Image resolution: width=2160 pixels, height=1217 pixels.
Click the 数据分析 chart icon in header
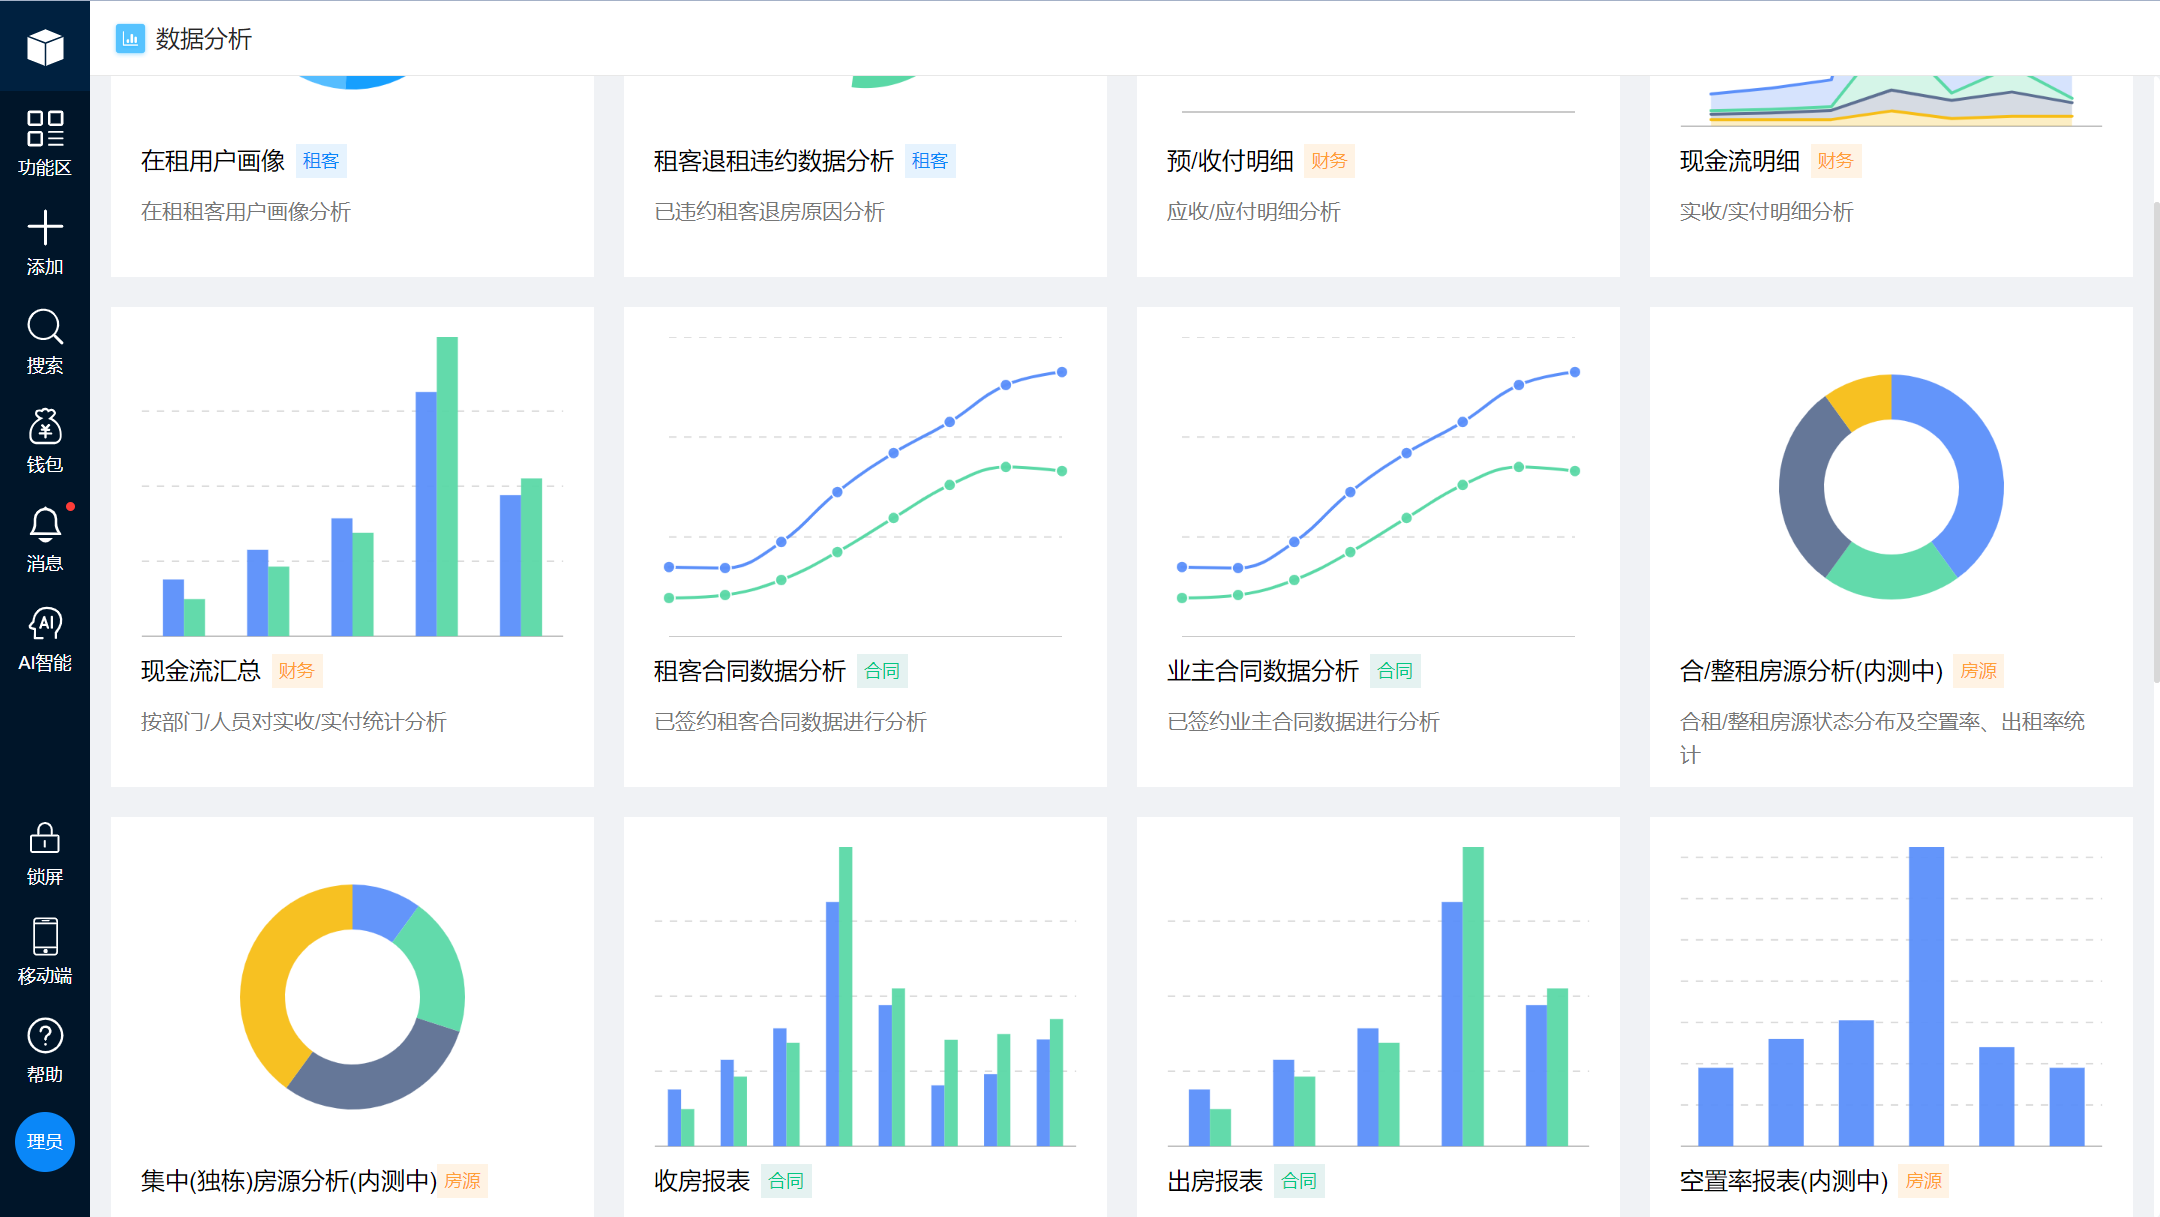(130, 39)
